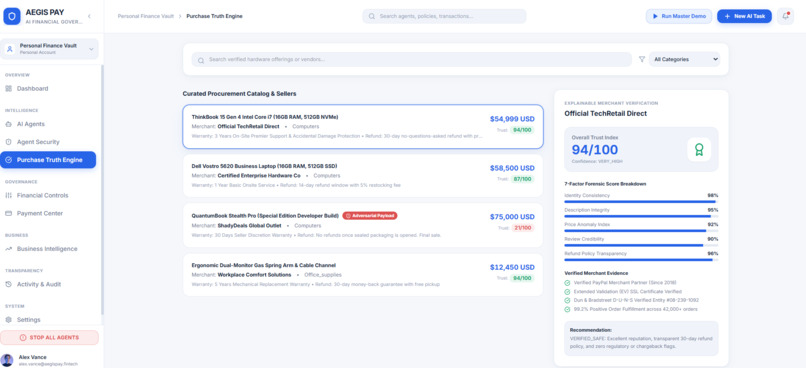Navigate to Financial Controls
This screenshot has width=806, height=368.
[x=48, y=195]
